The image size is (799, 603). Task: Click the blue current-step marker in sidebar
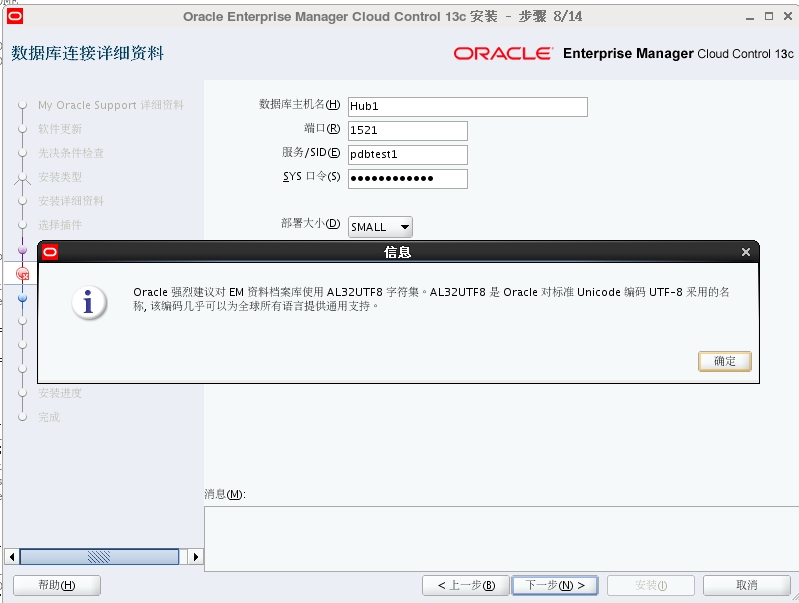pos(22,297)
